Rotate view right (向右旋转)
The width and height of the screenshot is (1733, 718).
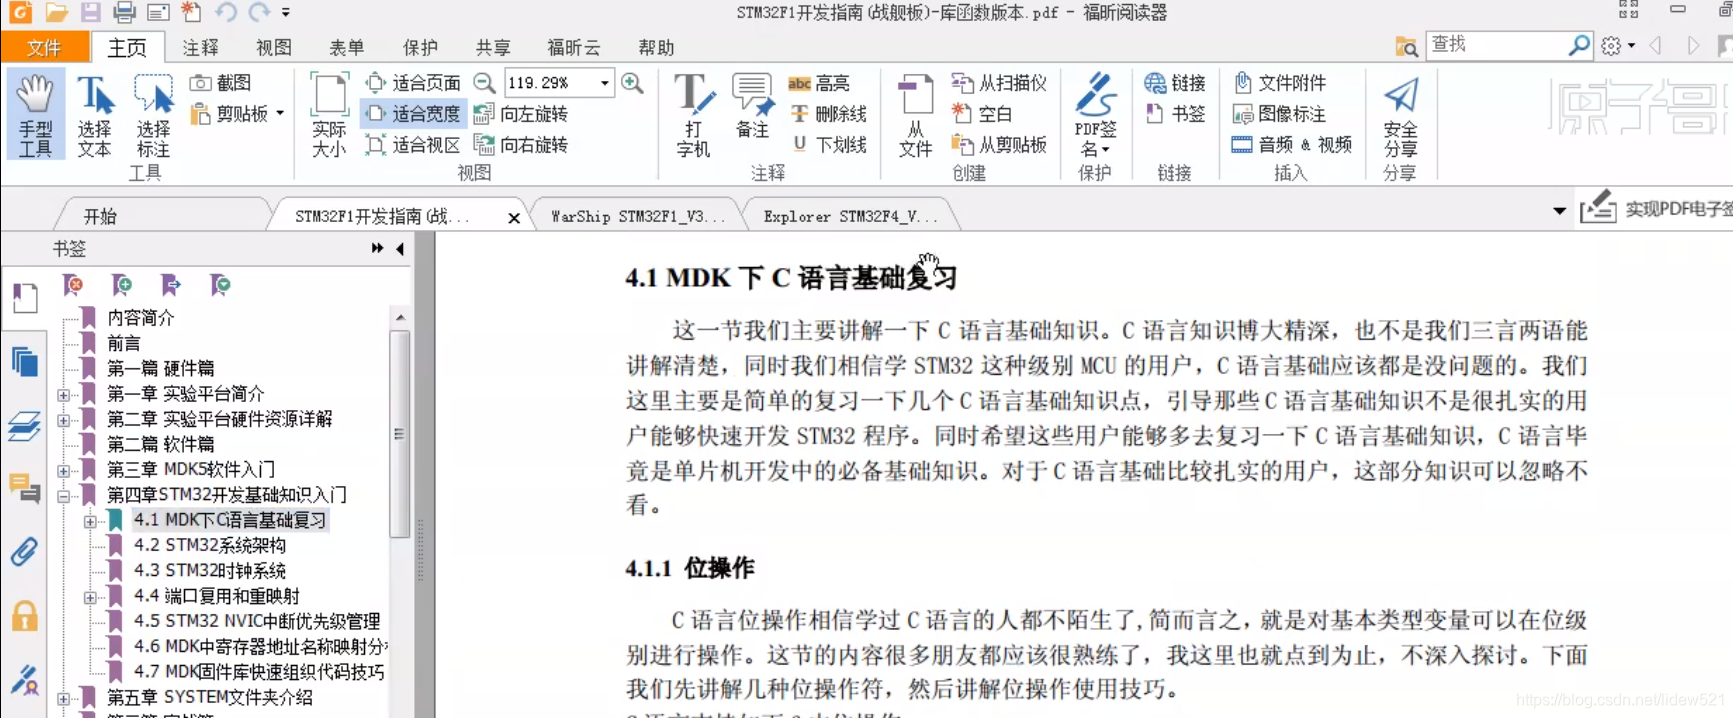(x=521, y=145)
